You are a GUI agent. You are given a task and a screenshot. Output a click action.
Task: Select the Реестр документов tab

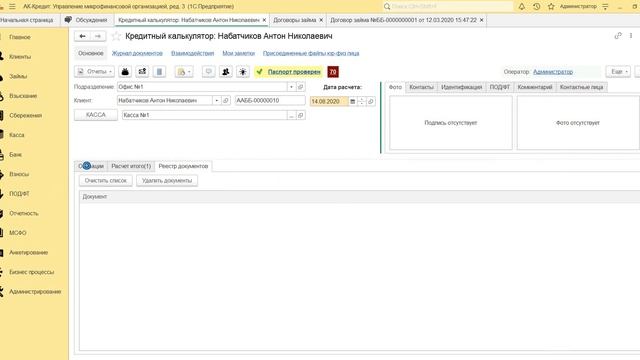183,167
